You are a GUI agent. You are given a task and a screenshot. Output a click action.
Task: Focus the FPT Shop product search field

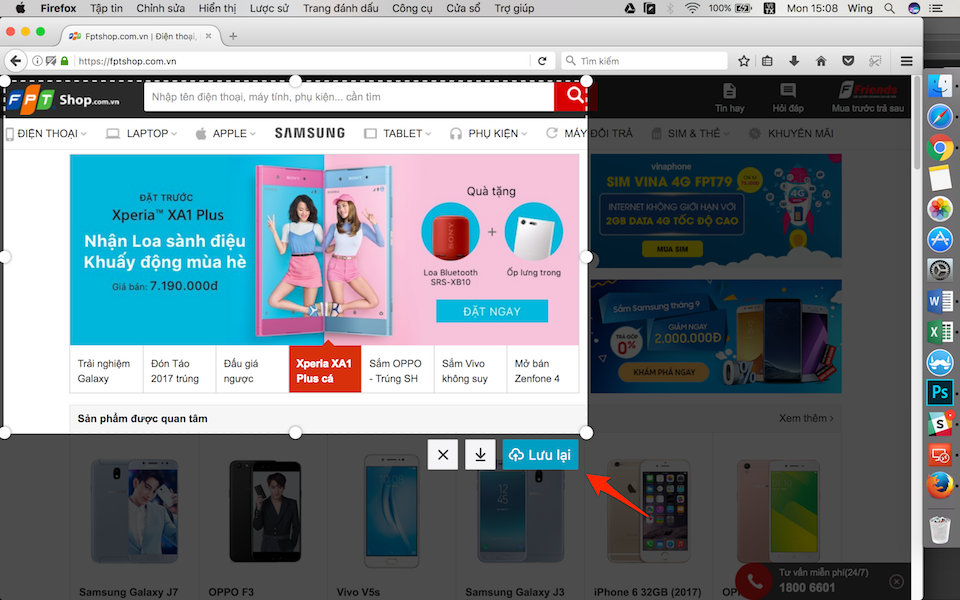click(348, 97)
